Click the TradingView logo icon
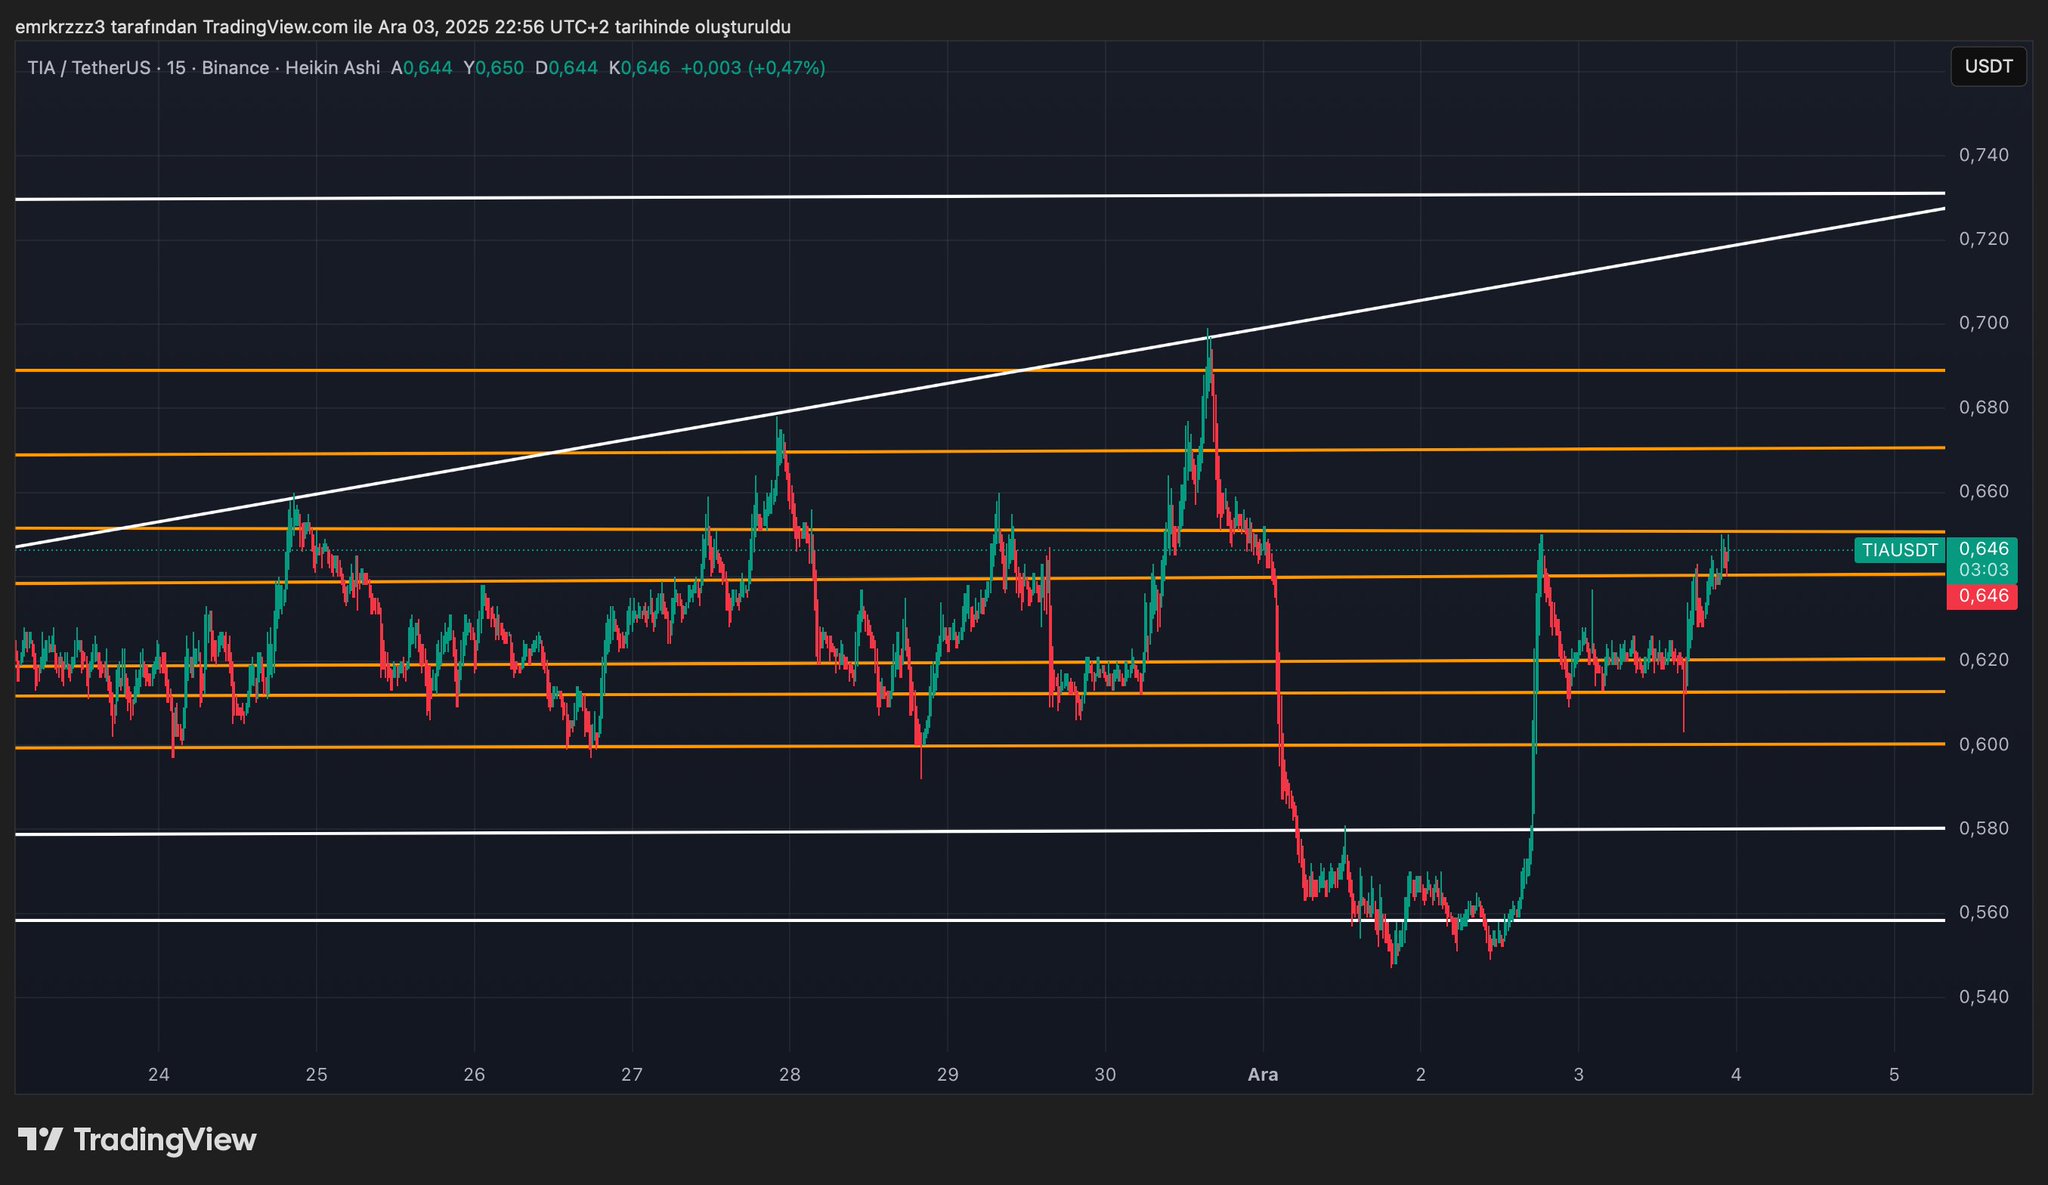The width and height of the screenshot is (2048, 1185). [40, 1139]
